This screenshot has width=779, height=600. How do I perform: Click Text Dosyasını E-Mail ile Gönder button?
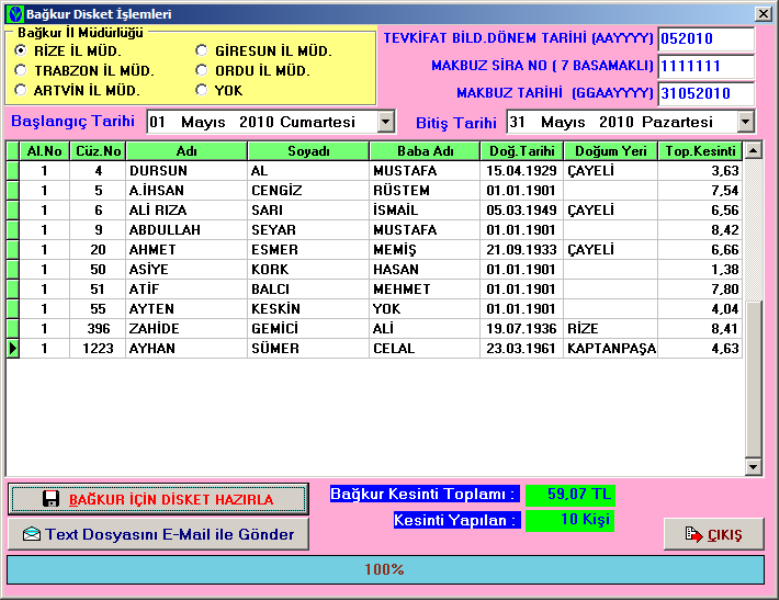tap(158, 534)
